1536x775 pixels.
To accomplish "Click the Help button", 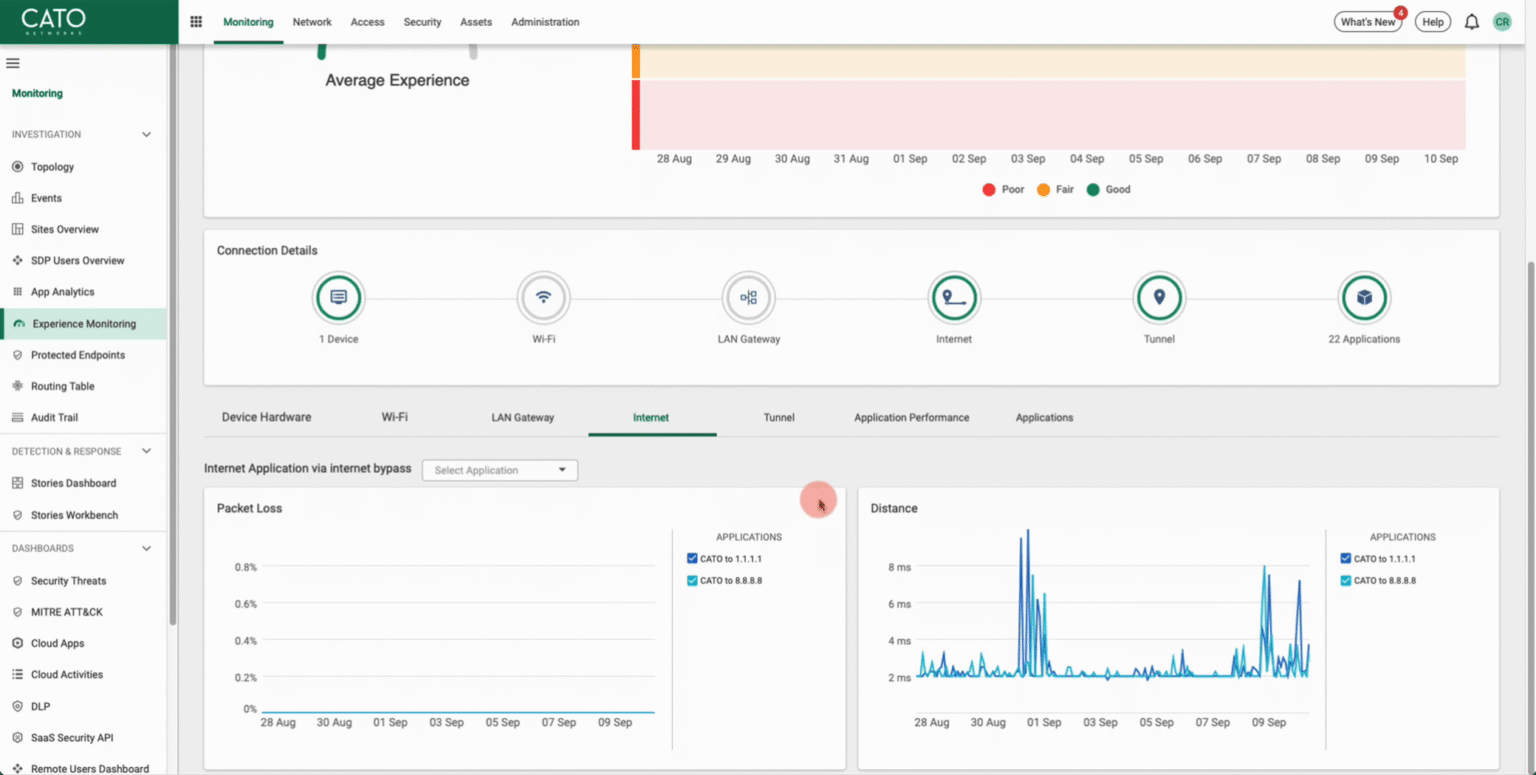I will coord(1432,22).
